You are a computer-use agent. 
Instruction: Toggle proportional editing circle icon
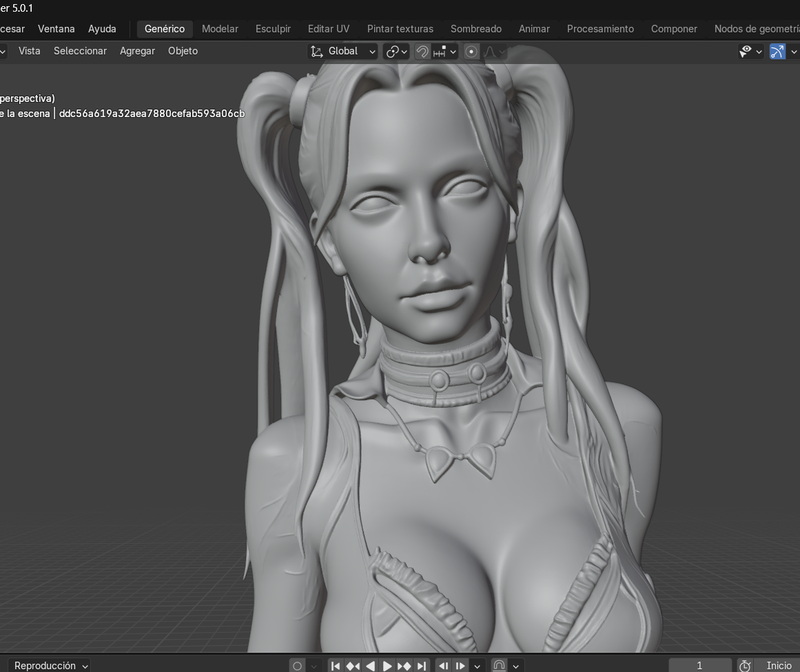pos(471,52)
